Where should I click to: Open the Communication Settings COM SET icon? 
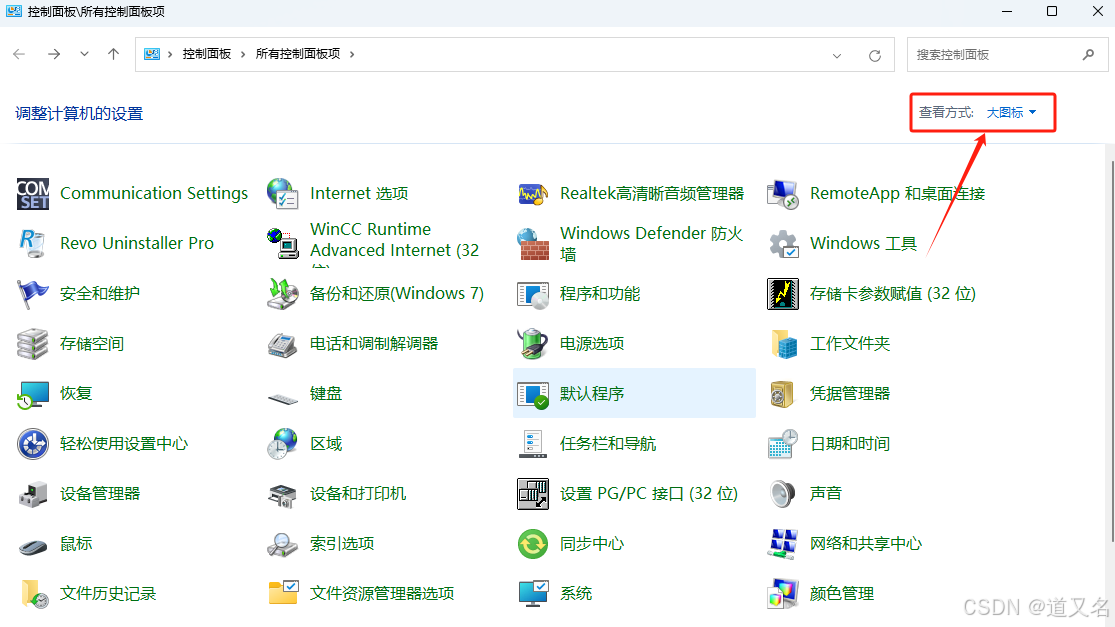point(33,193)
